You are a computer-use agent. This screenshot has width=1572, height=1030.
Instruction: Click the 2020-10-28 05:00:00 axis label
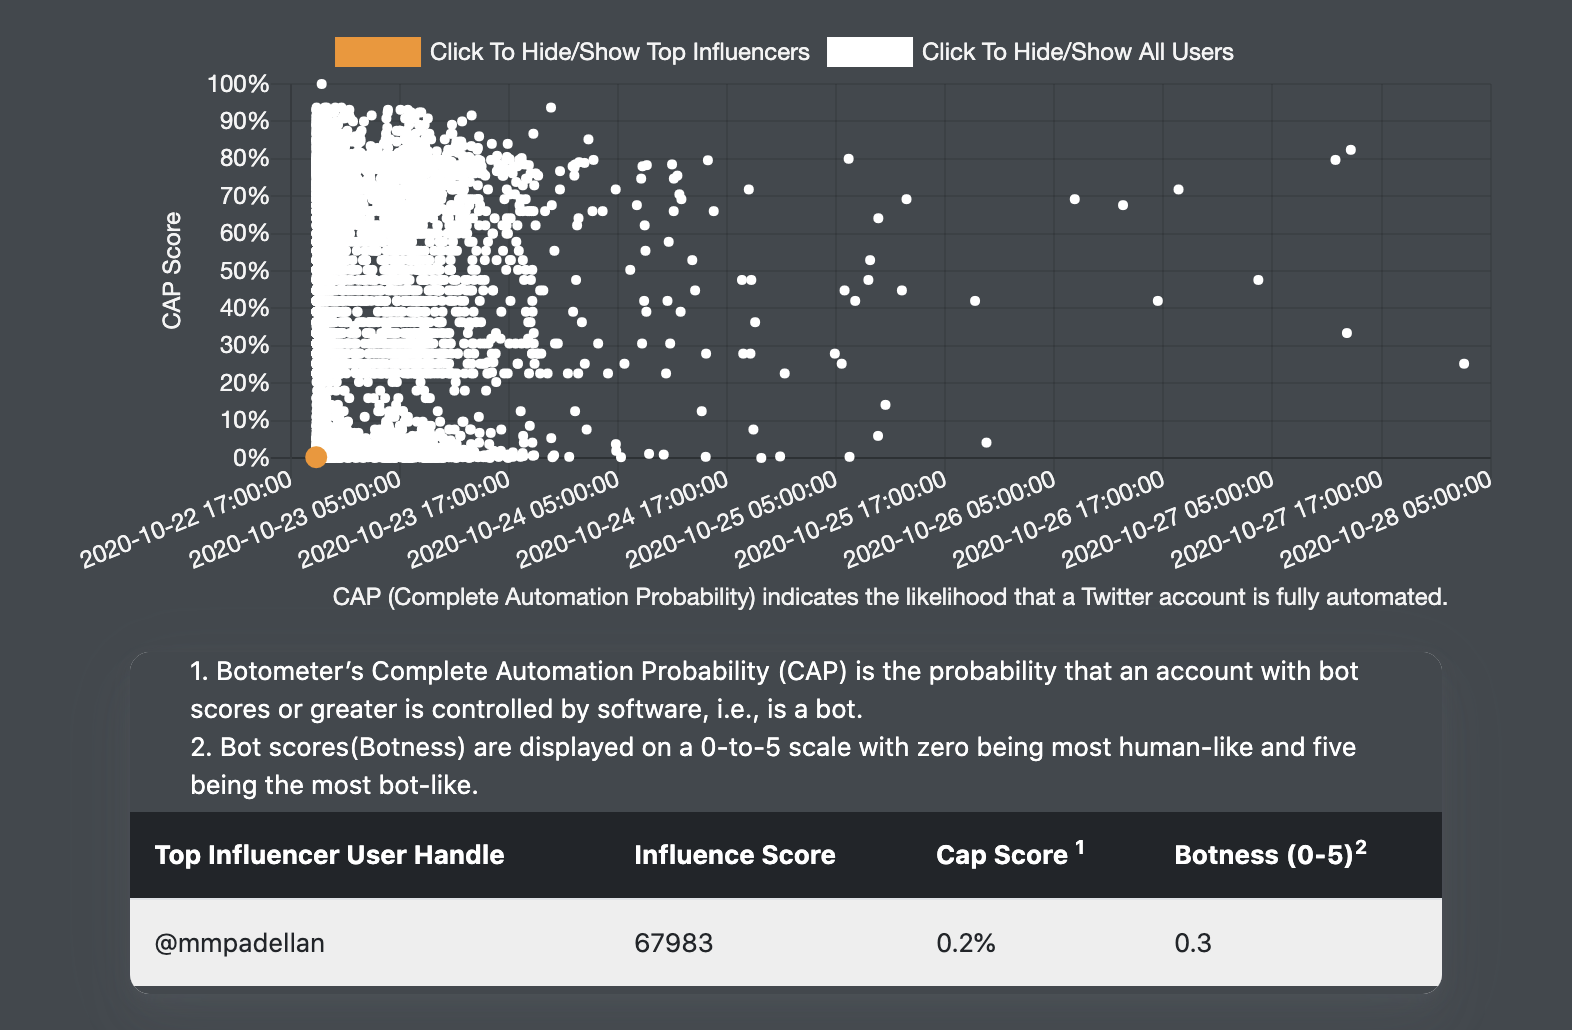tap(1386, 519)
